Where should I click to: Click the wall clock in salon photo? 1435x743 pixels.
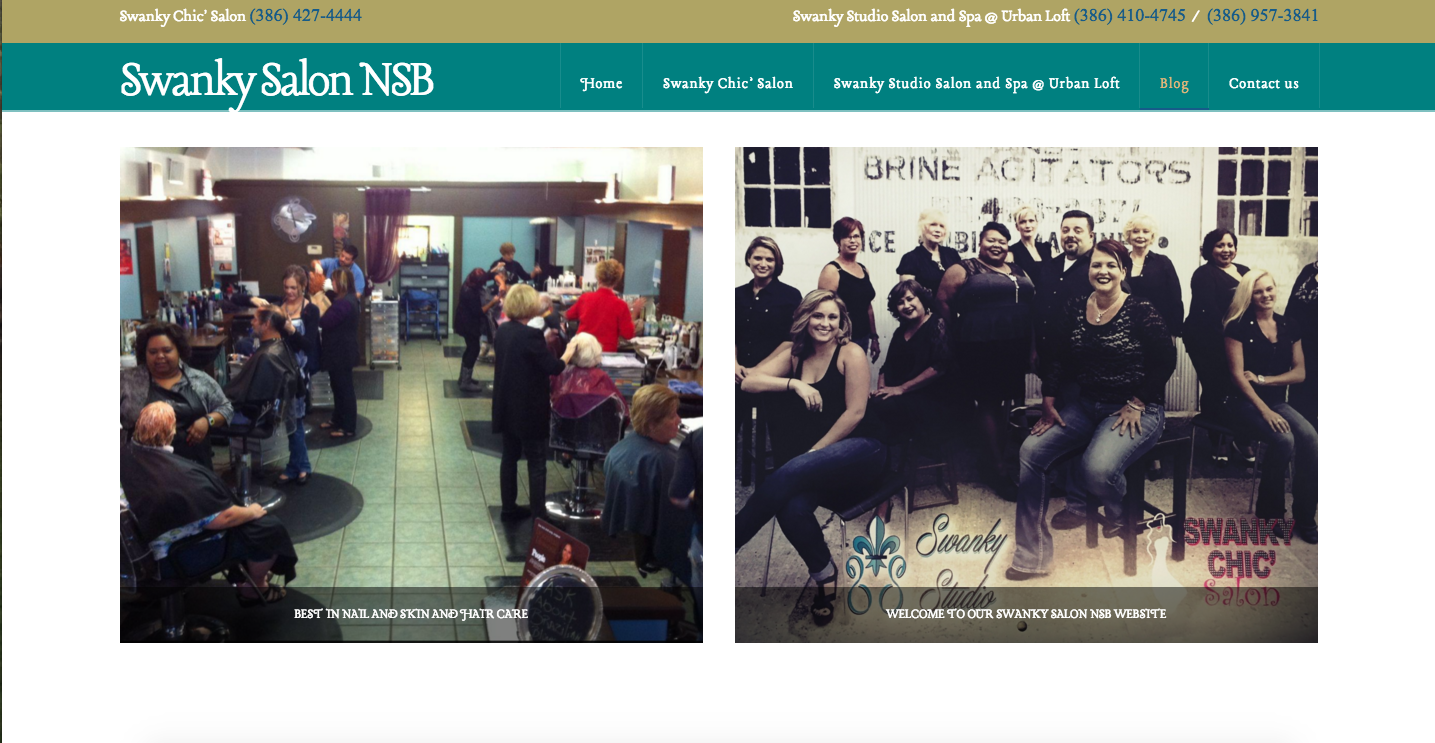coord(294,215)
